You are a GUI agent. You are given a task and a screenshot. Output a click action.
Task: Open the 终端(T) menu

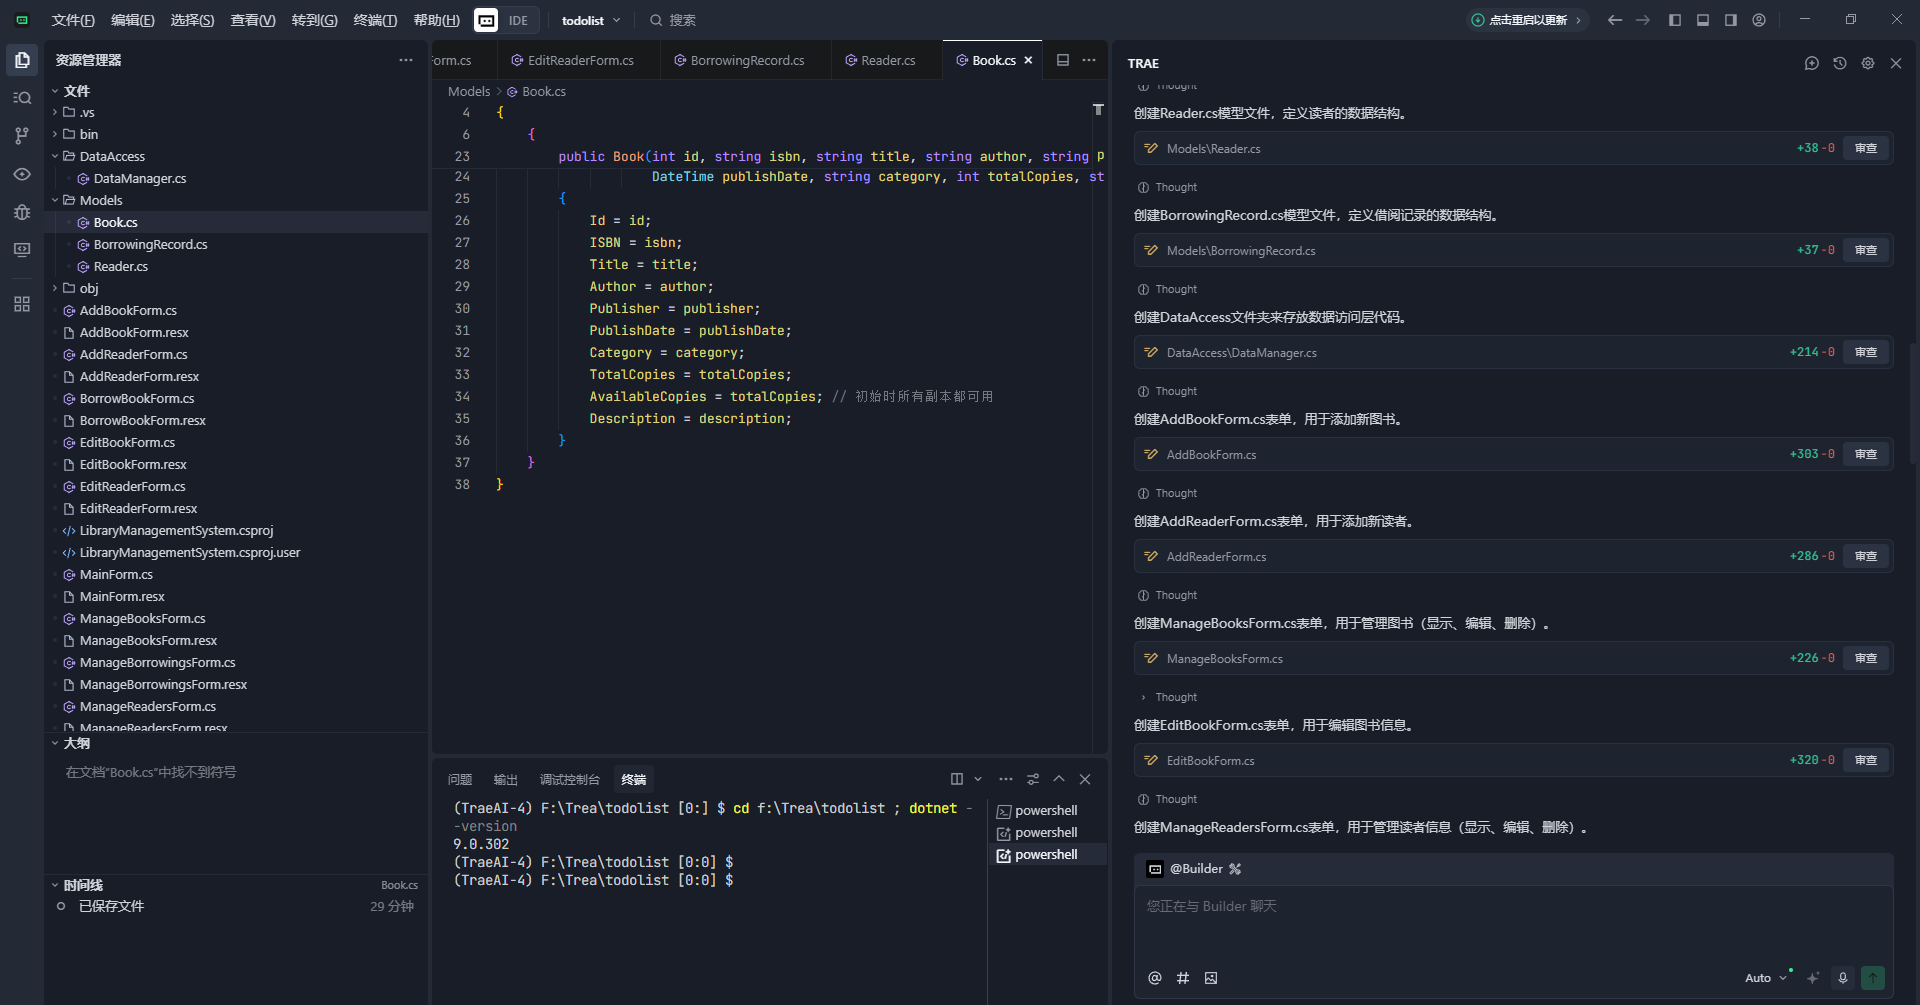pos(375,20)
